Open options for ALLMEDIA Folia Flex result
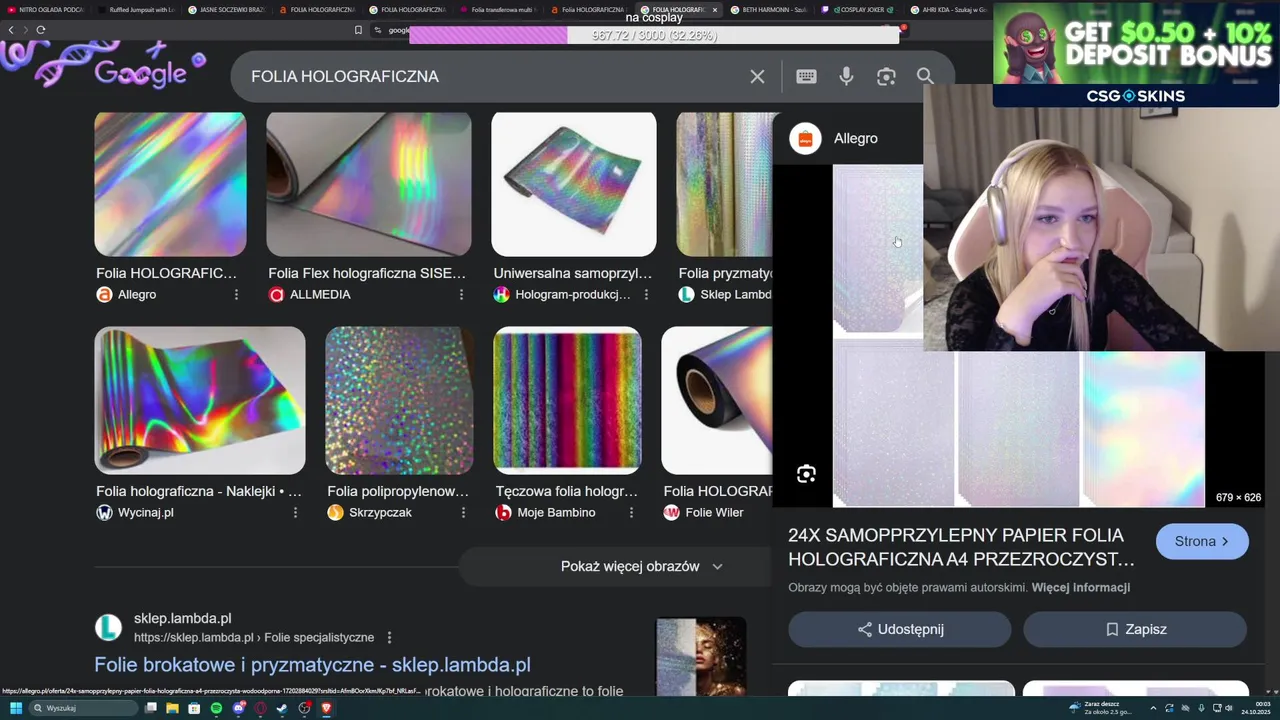 coord(461,294)
